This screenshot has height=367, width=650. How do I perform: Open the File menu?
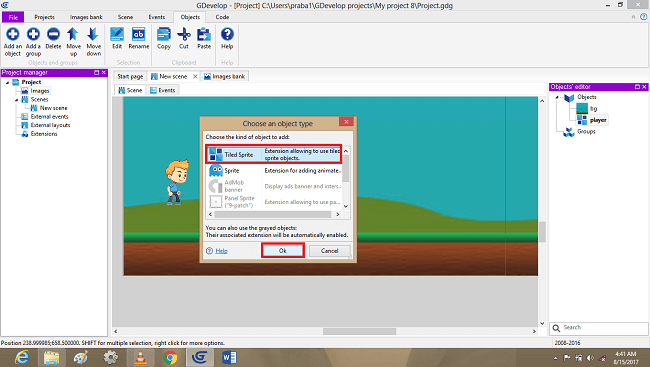pyautogui.click(x=13, y=17)
